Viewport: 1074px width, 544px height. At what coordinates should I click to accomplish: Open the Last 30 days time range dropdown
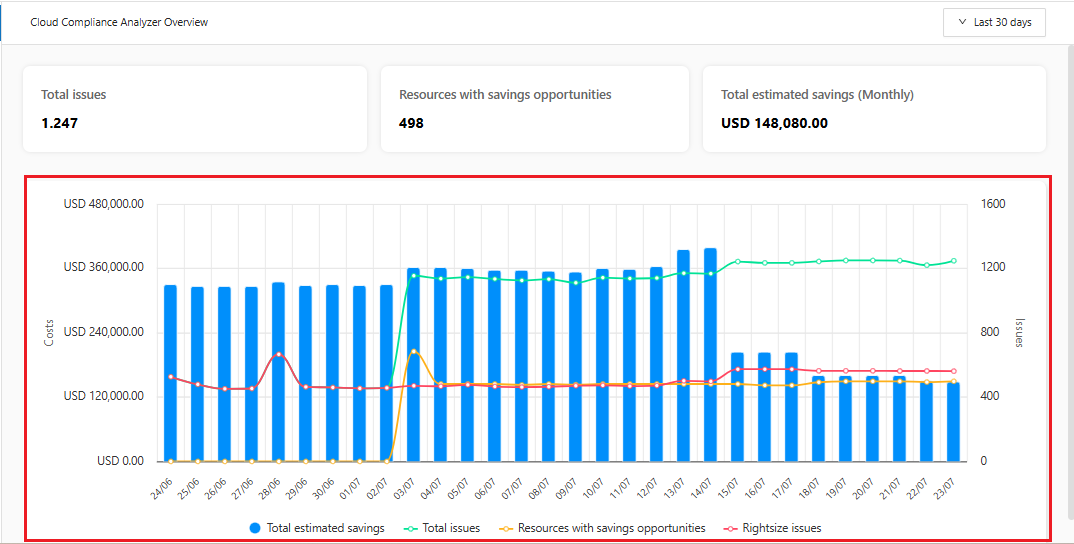pos(994,22)
